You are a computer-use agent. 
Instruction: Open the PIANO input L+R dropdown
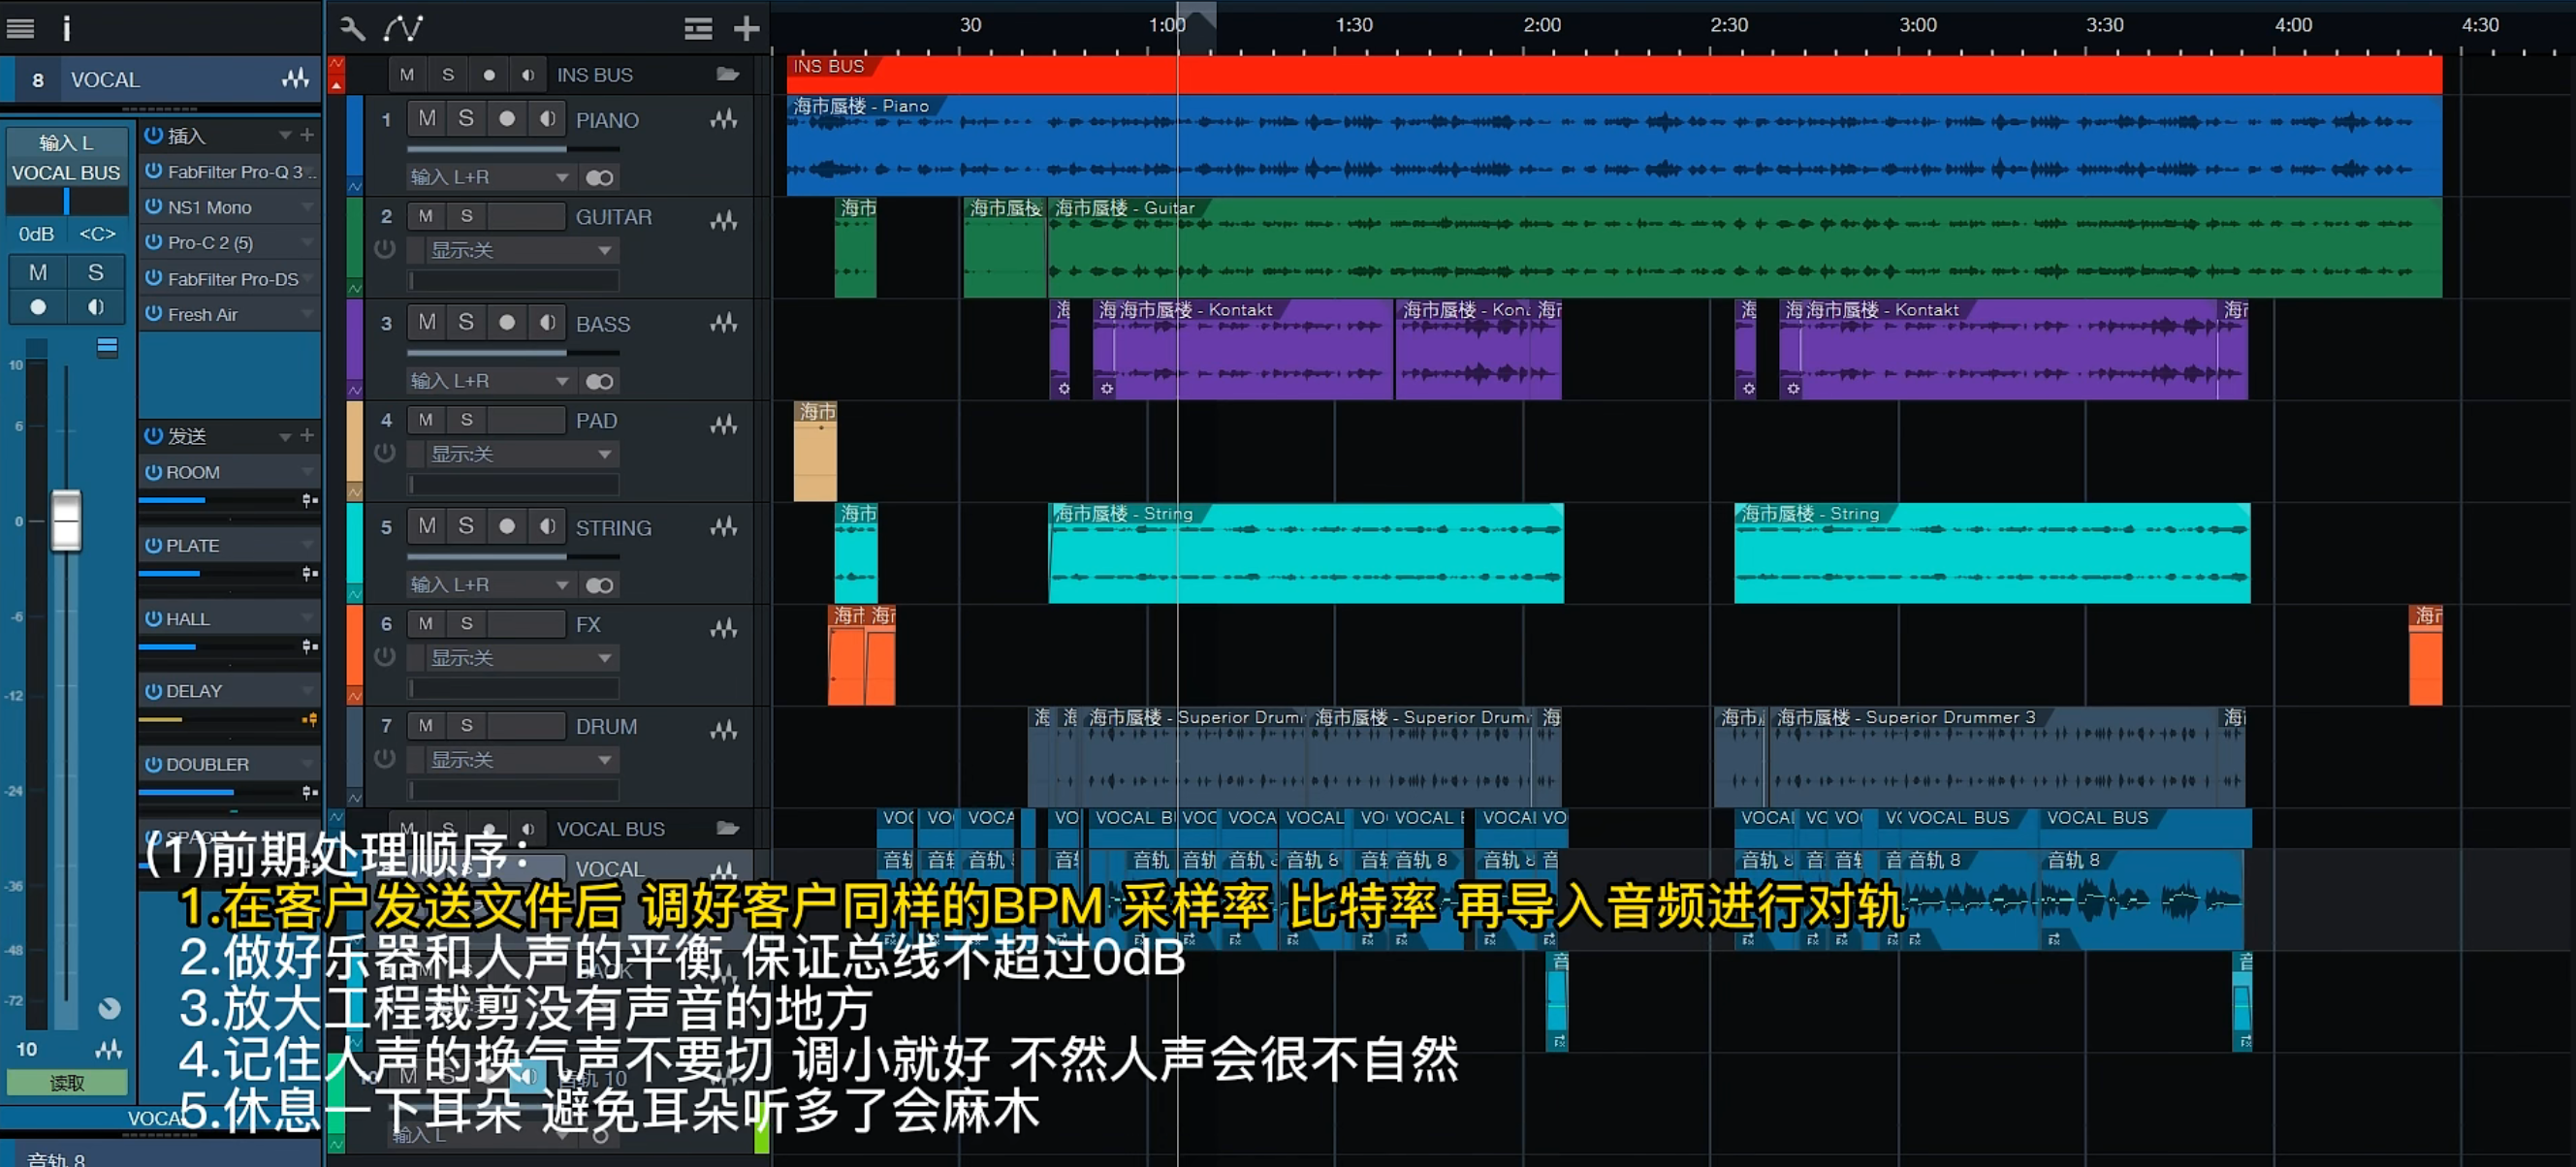click(562, 177)
